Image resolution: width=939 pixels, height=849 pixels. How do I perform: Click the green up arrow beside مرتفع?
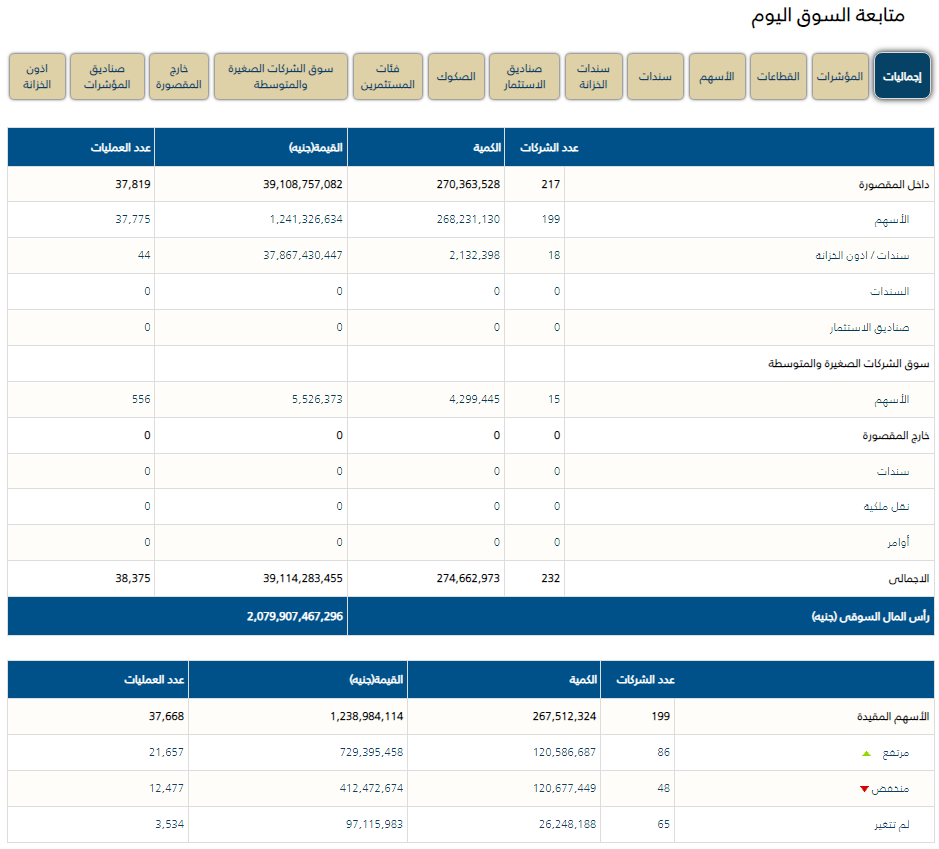(866, 753)
